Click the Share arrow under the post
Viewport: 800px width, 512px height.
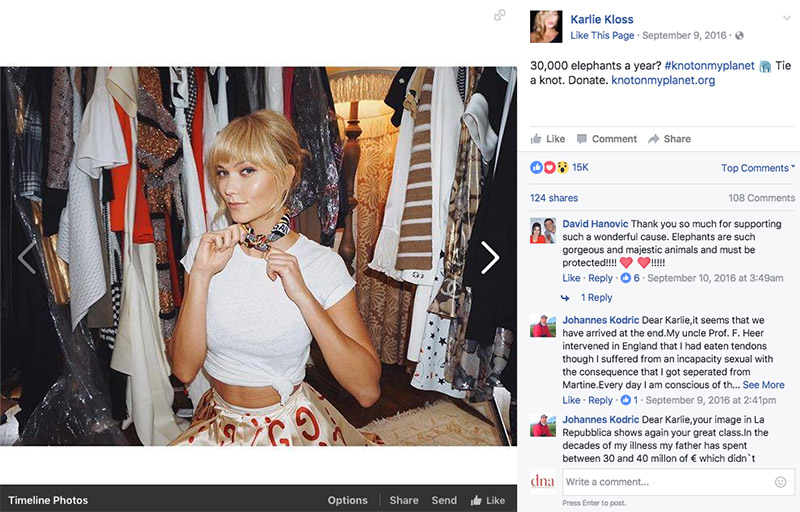(669, 139)
